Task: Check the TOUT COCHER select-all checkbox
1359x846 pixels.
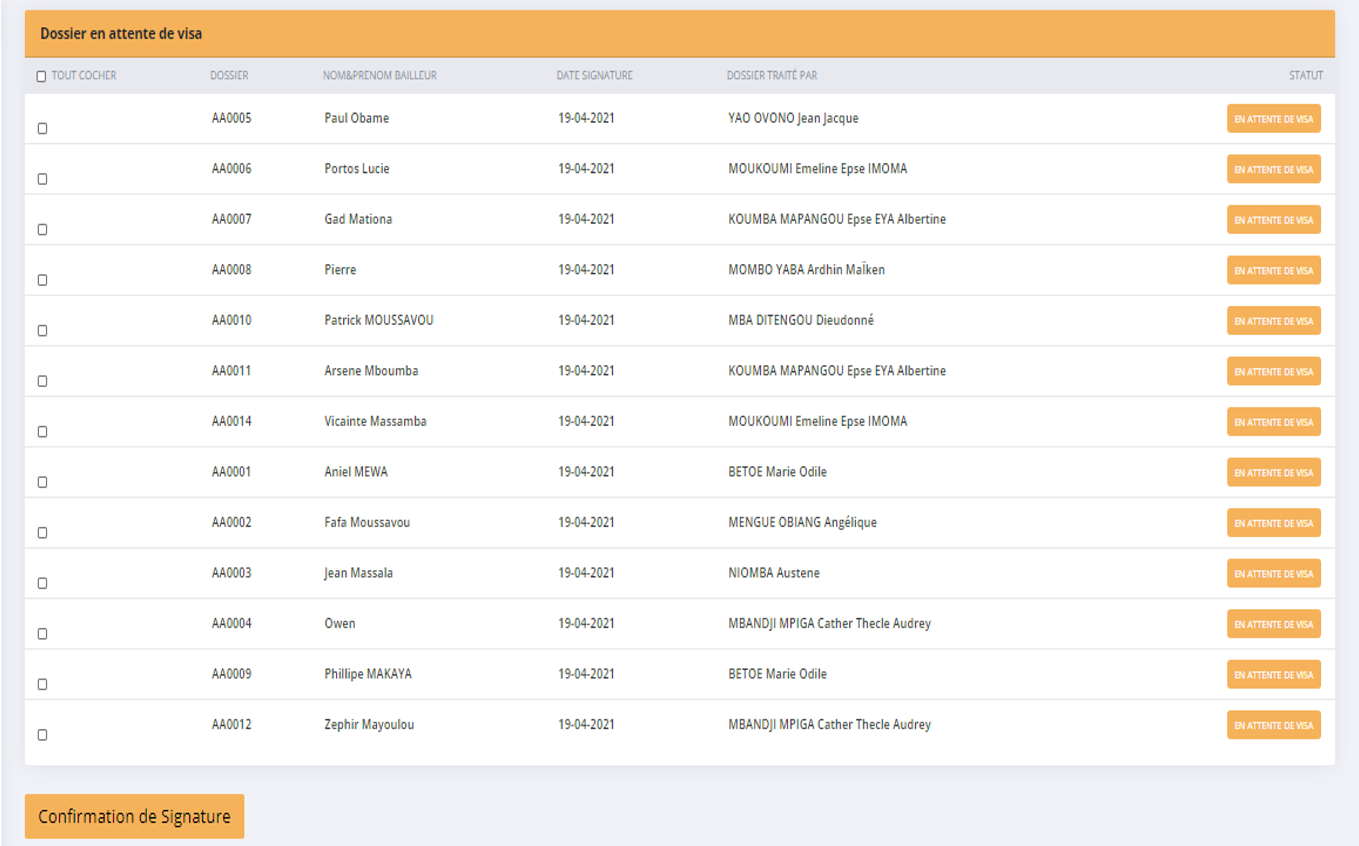Action: (41, 77)
